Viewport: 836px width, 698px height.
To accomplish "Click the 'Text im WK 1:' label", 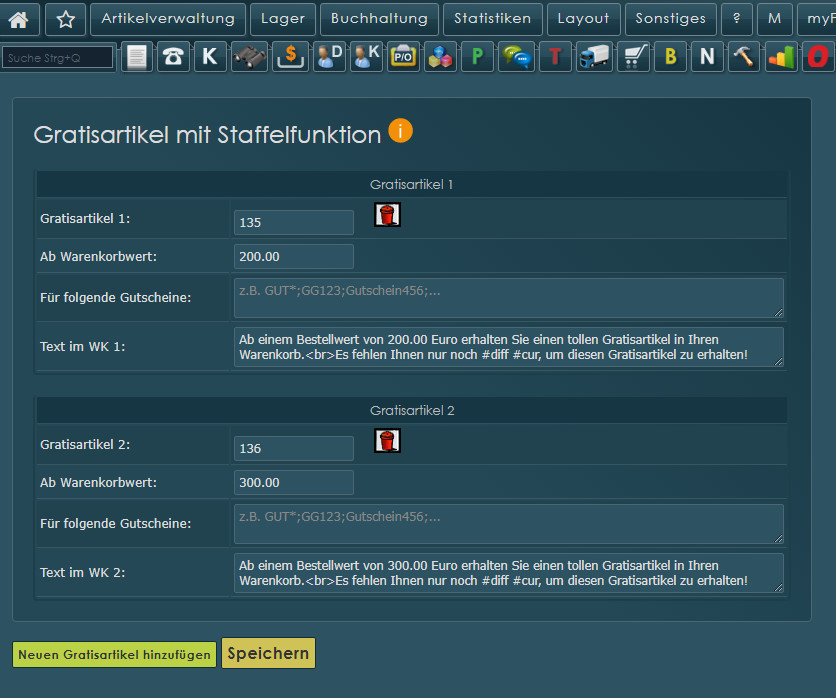I will (83, 347).
